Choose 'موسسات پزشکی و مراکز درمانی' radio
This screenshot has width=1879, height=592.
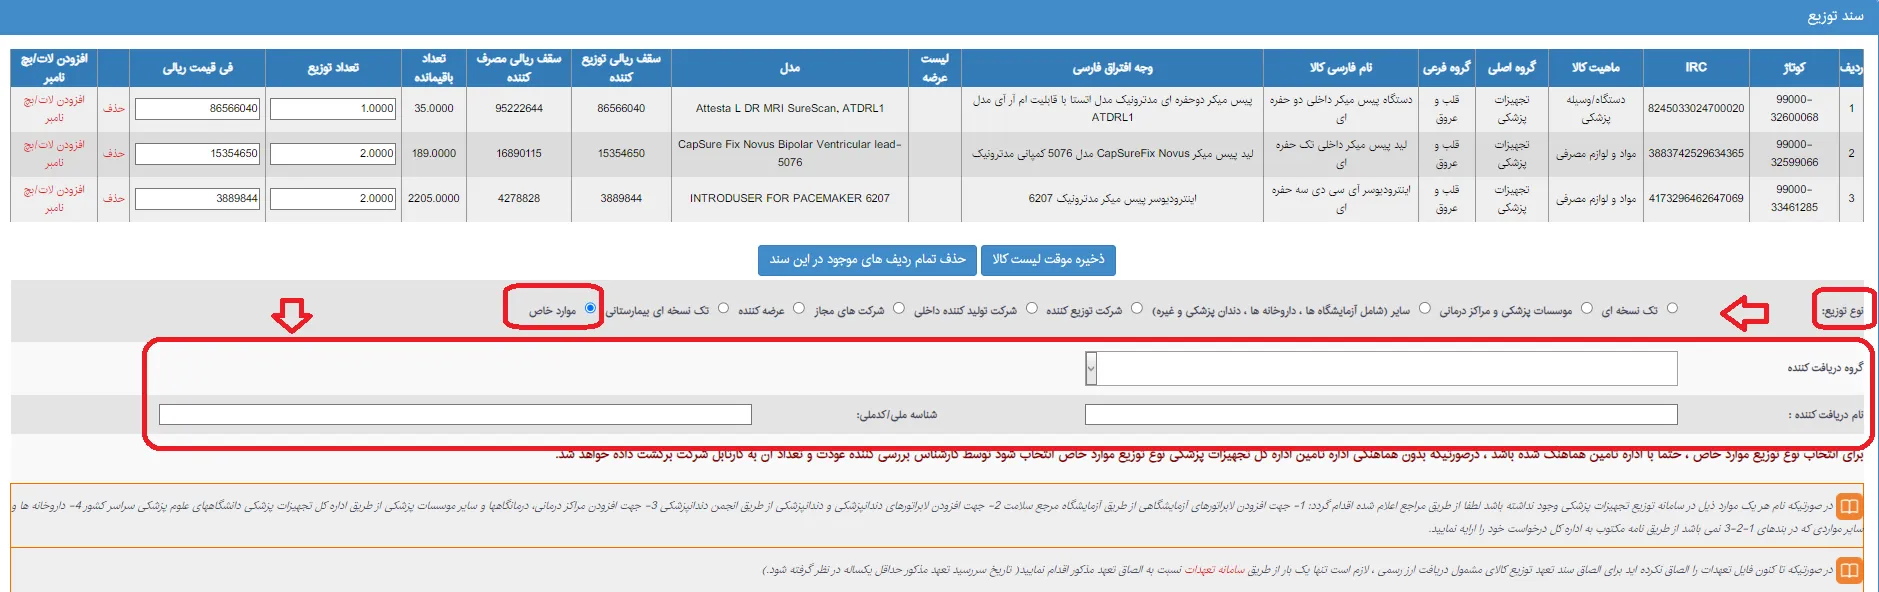tap(1585, 308)
